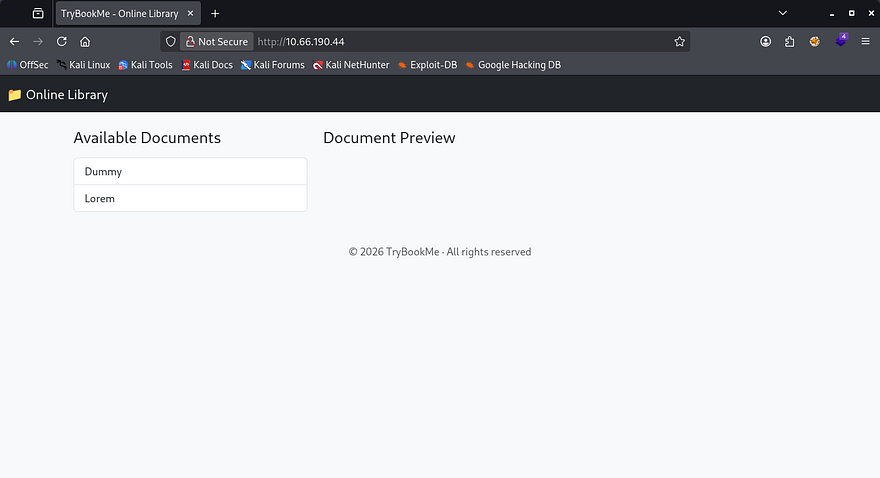
Task: Open the extensions puzzle icon
Action: (790, 42)
